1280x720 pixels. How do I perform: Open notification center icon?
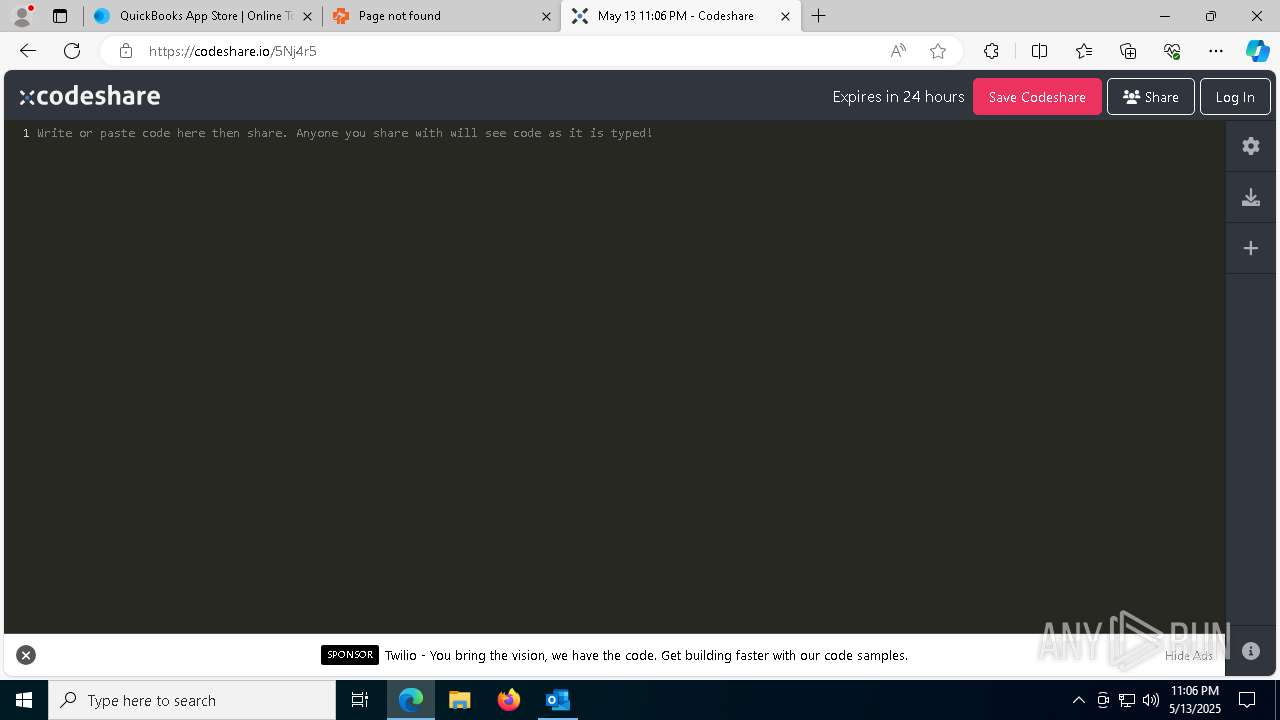click(x=1247, y=700)
